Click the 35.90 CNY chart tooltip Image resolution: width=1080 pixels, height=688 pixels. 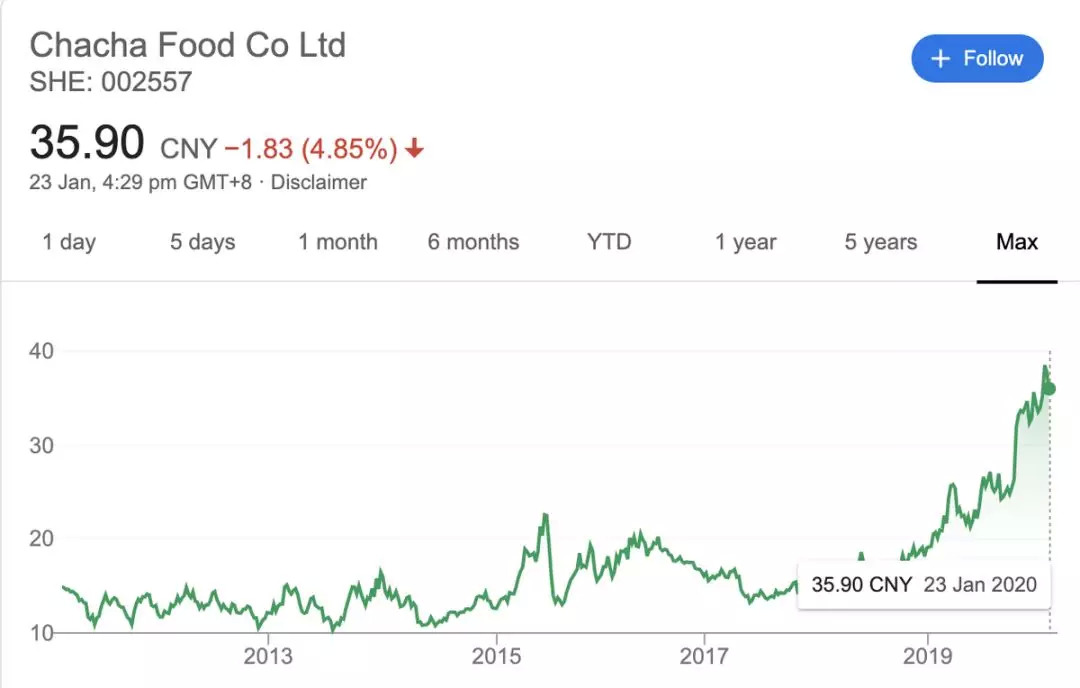click(923, 584)
